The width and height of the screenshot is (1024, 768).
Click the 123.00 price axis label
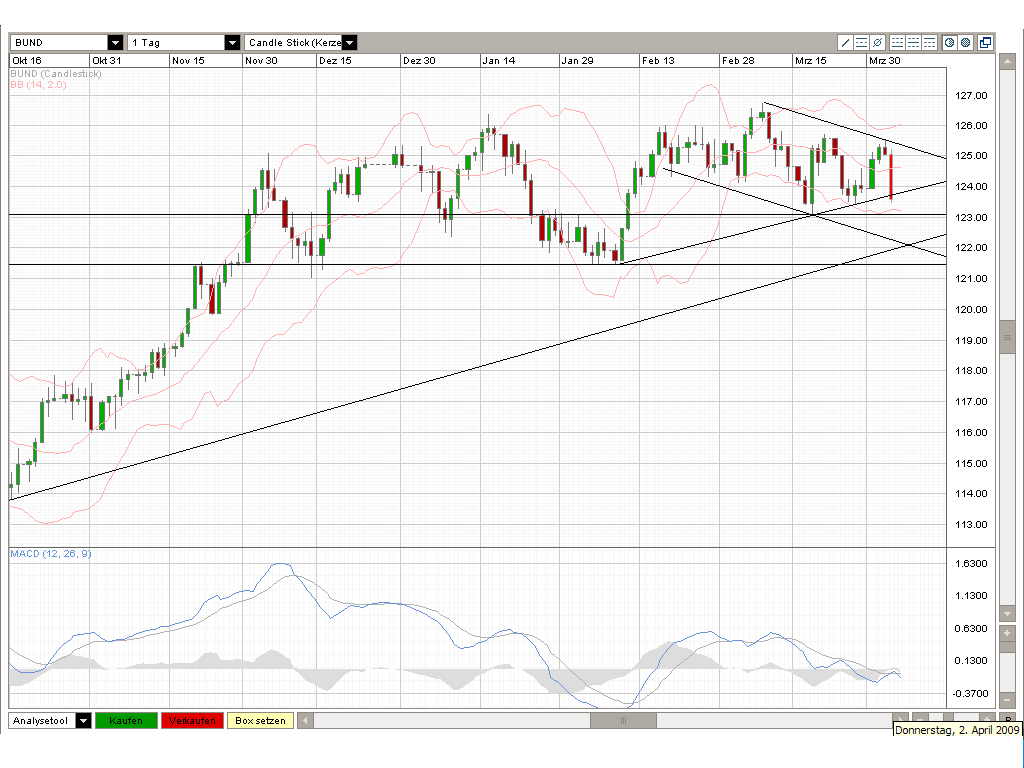971,217
